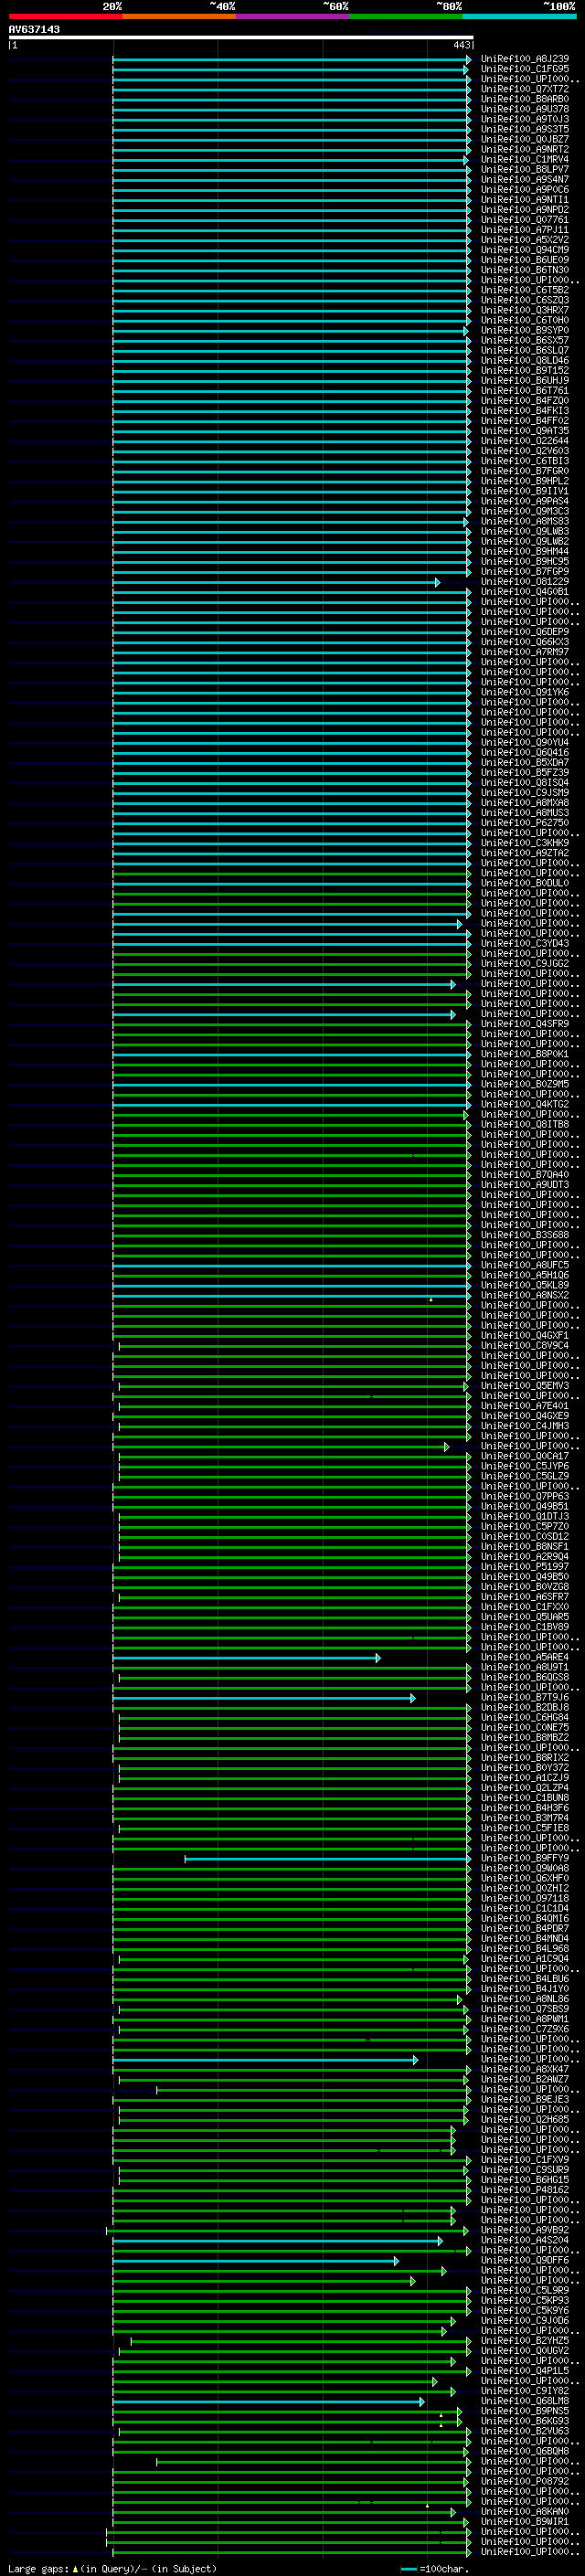Select the UniRef100_O22644 label
The image size is (585, 2576).
pos(525,441)
